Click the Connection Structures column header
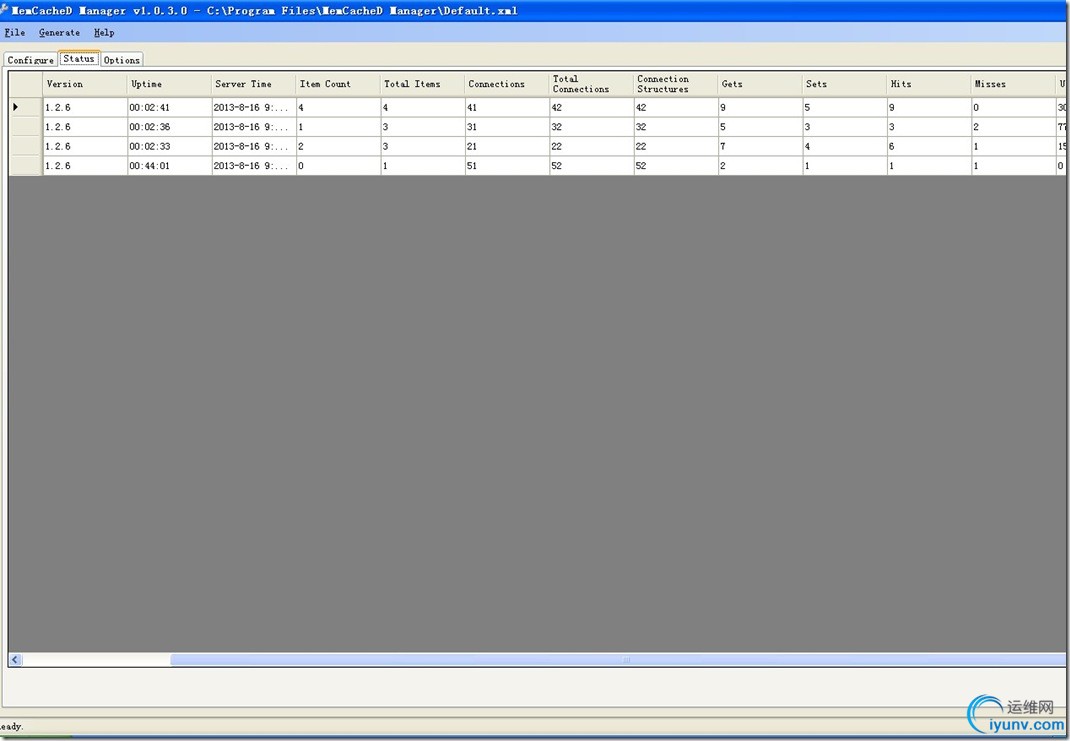This screenshot has height=741, width=1070. [x=676, y=84]
